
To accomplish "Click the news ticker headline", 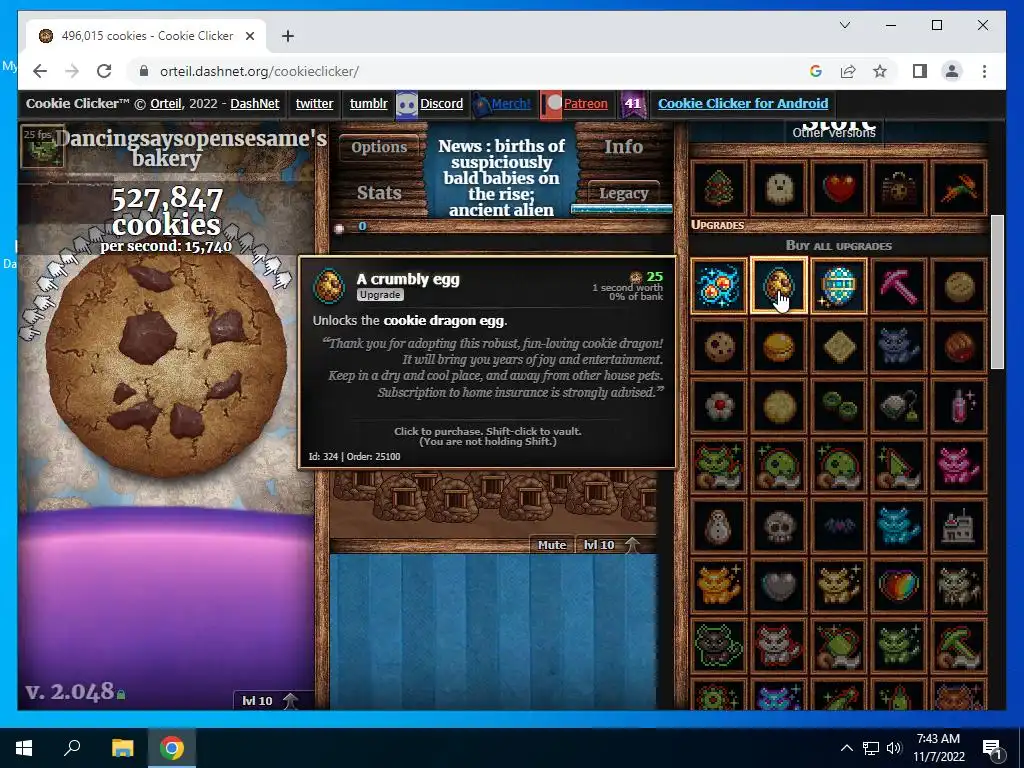I will tap(502, 178).
